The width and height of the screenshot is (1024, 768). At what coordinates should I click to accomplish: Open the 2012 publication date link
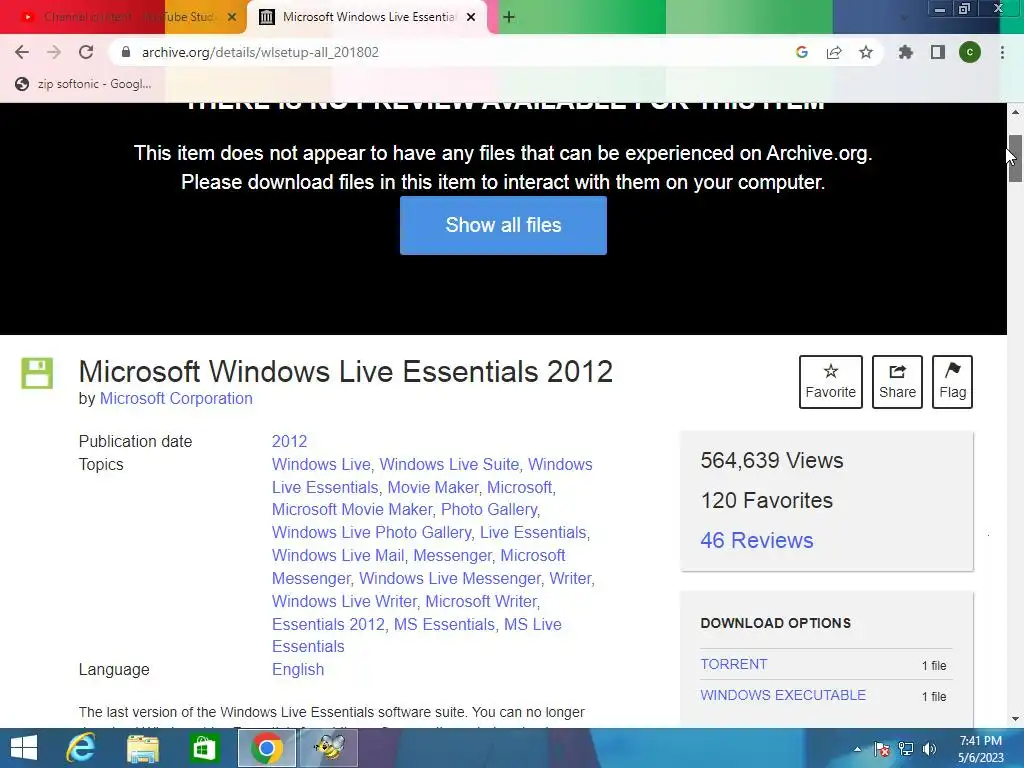289,441
